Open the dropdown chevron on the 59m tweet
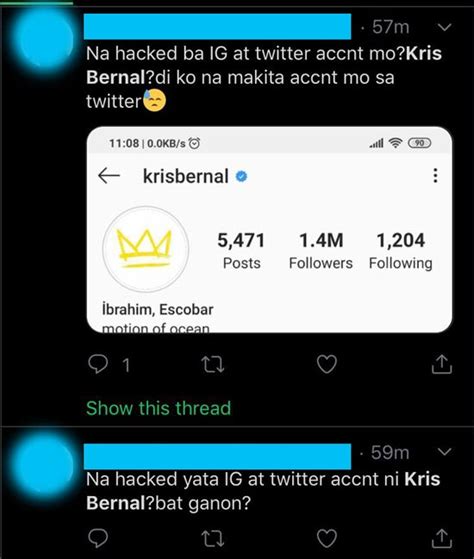Viewport: 474px width, 559px height. pyautogui.click(x=444, y=452)
